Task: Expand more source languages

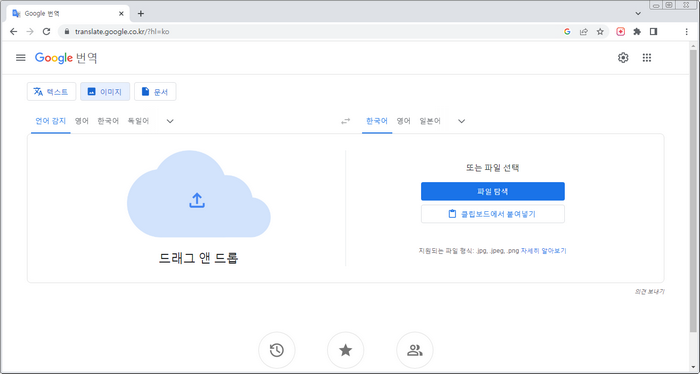Action: click(170, 121)
